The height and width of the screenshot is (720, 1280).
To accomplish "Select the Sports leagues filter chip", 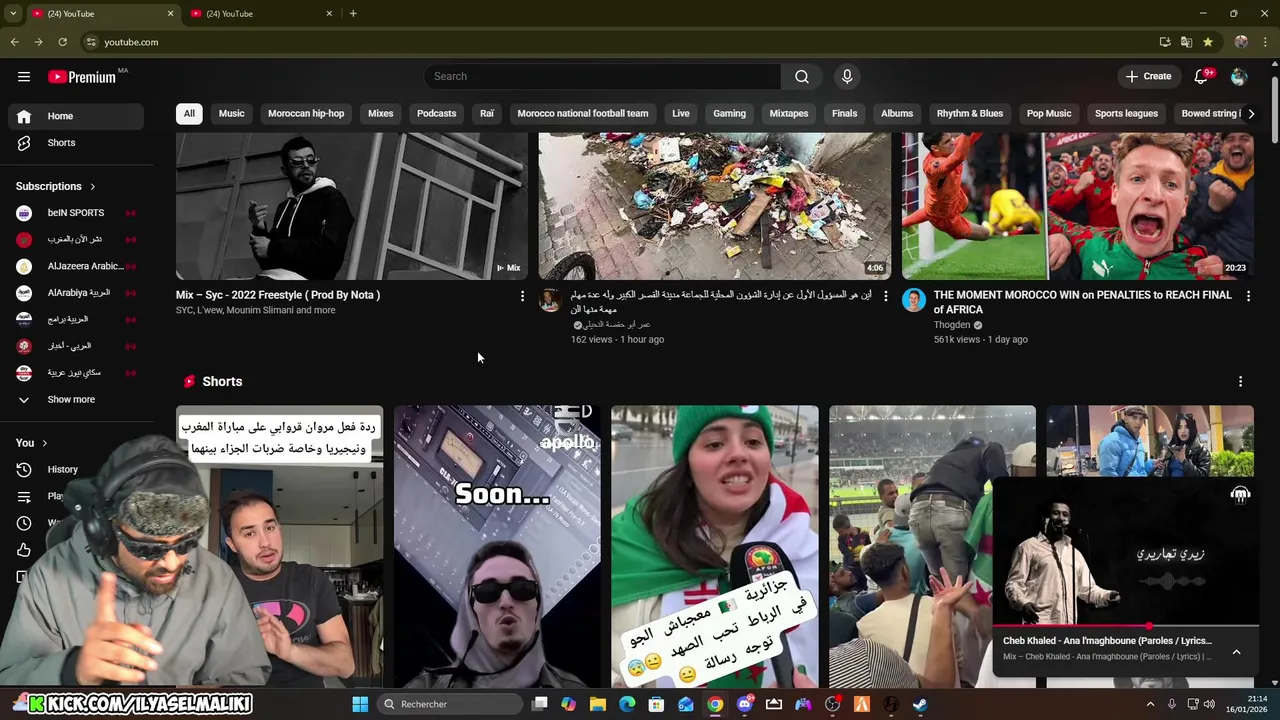I will click(1126, 114).
